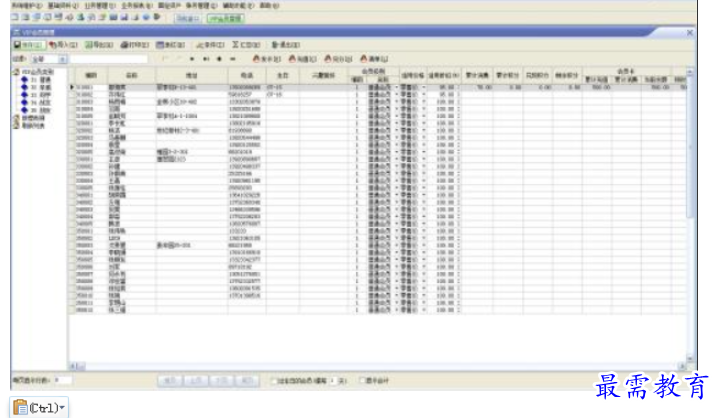The width and height of the screenshot is (717, 418).
Task: Click the green Export grid icon button
Action: tap(99, 45)
